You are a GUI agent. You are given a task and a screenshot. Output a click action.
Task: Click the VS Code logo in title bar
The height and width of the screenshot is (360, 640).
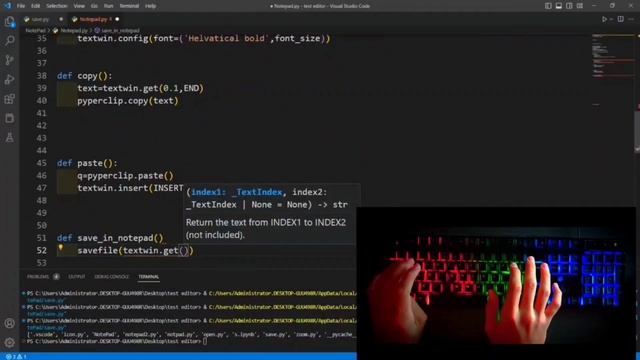8,6
